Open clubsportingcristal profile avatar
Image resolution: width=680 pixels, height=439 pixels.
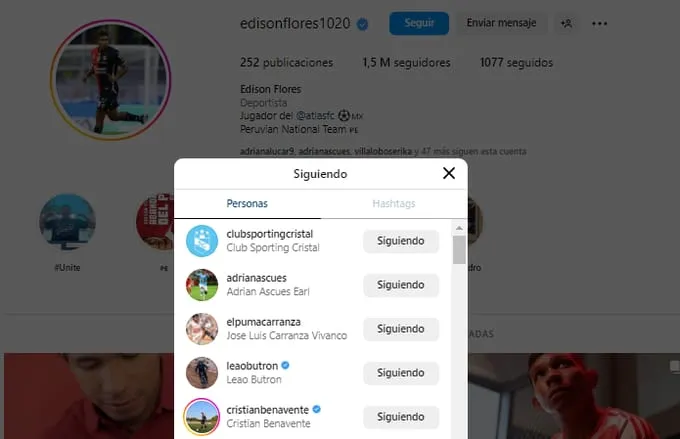pyautogui.click(x=202, y=241)
